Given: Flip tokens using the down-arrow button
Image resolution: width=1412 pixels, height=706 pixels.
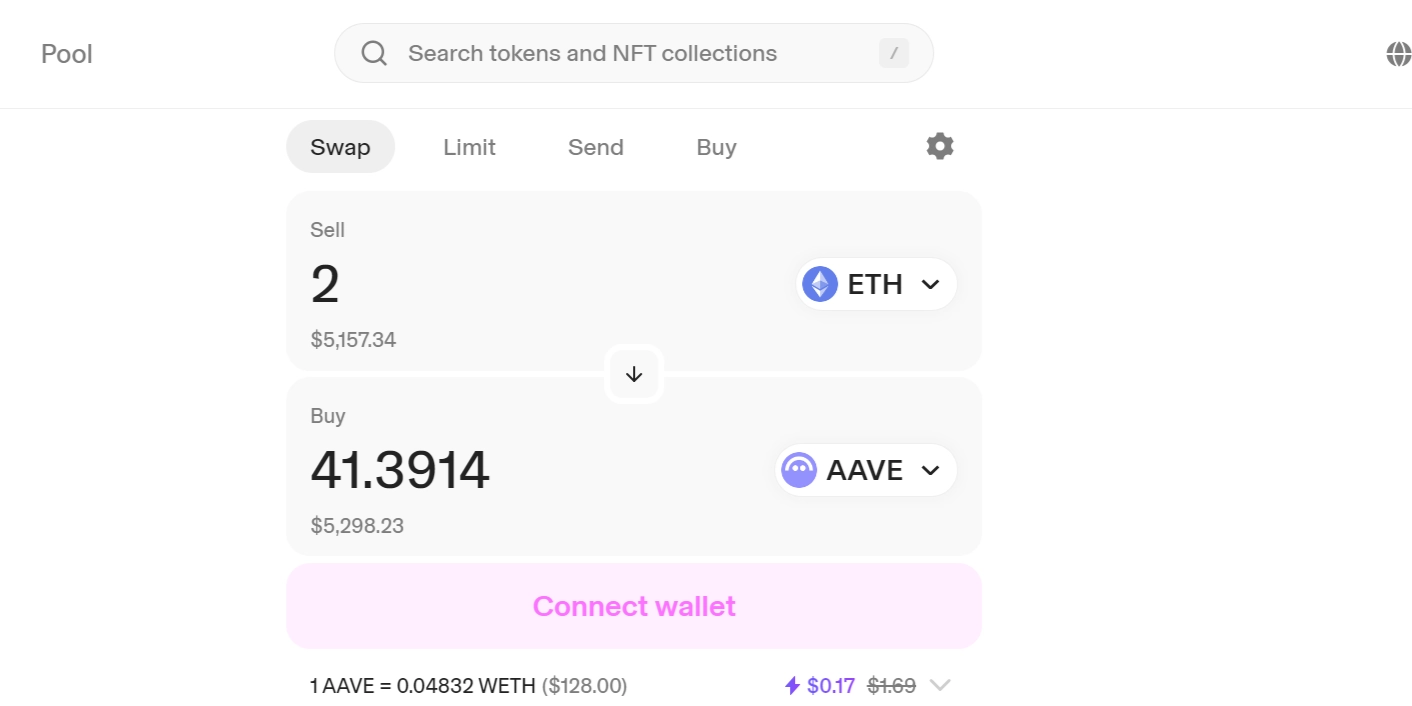Looking at the screenshot, I should 634,374.
